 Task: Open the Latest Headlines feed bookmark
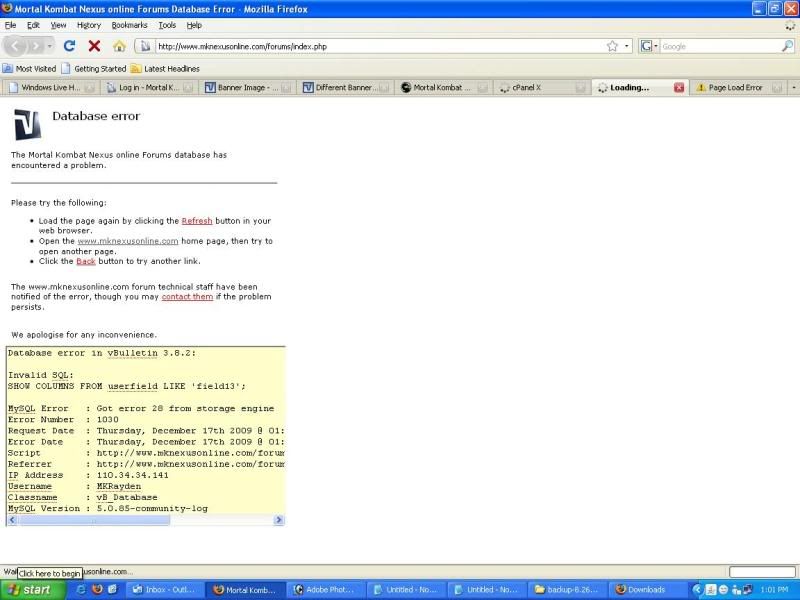point(165,68)
